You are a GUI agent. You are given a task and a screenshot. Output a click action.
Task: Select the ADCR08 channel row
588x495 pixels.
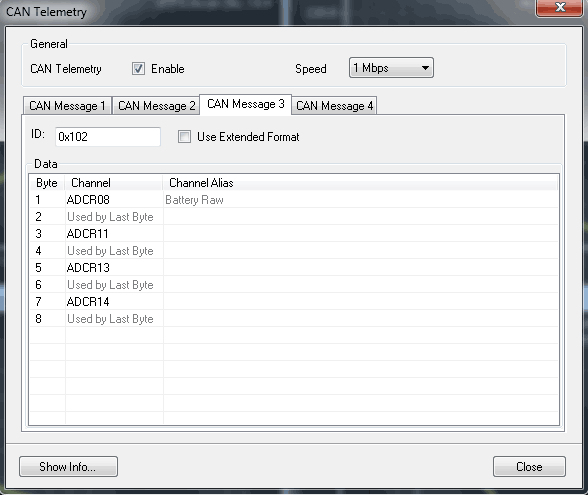point(294,200)
